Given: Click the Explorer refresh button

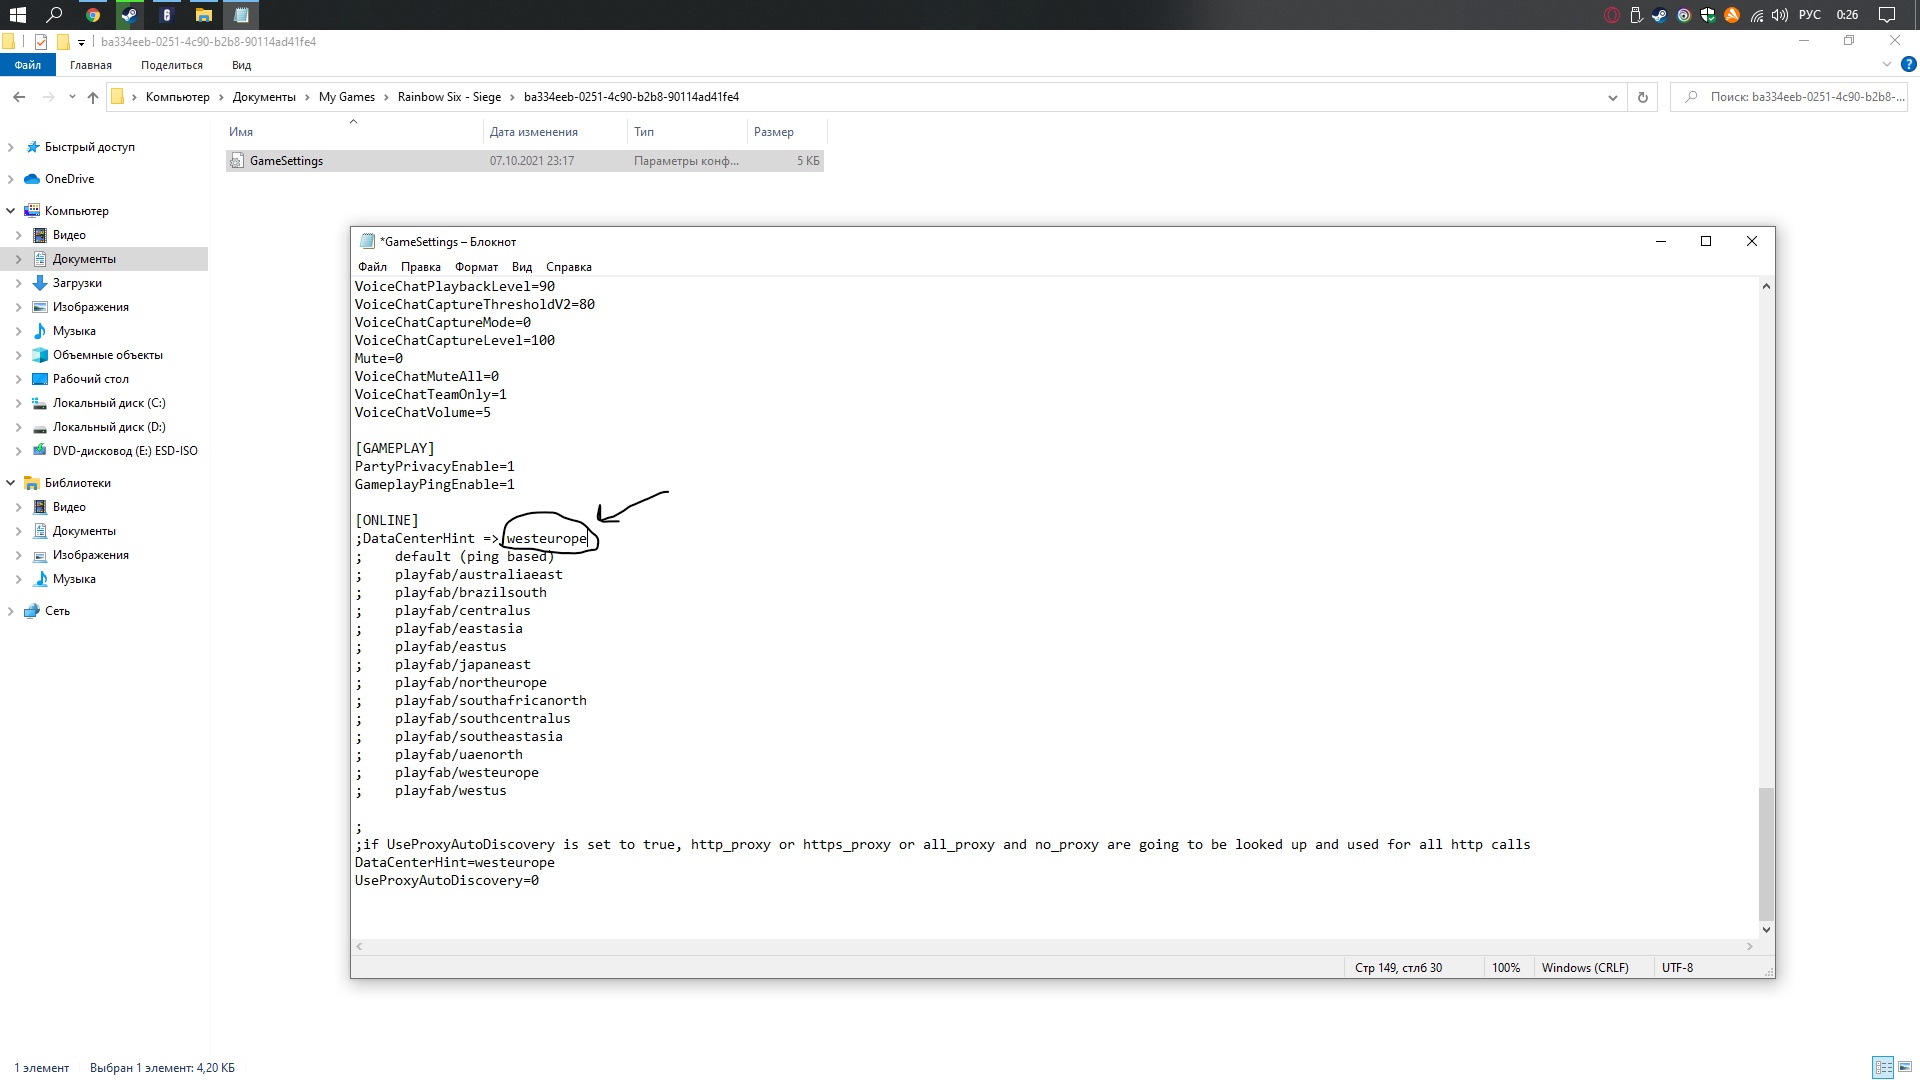Looking at the screenshot, I should tap(1642, 97).
